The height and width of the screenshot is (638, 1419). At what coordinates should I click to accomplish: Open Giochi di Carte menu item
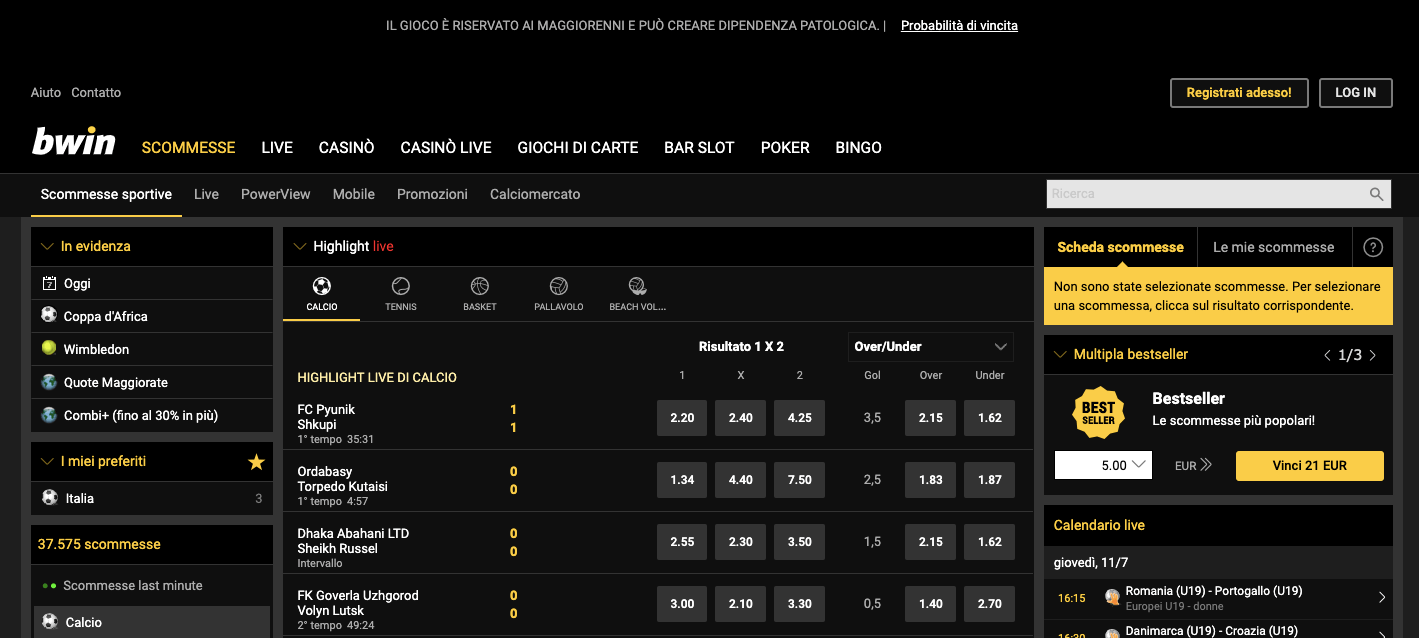(x=578, y=147)
